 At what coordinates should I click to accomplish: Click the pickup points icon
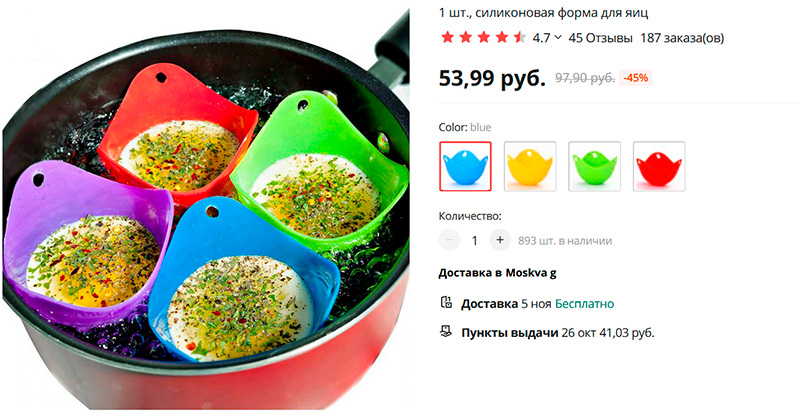(446, 332)
